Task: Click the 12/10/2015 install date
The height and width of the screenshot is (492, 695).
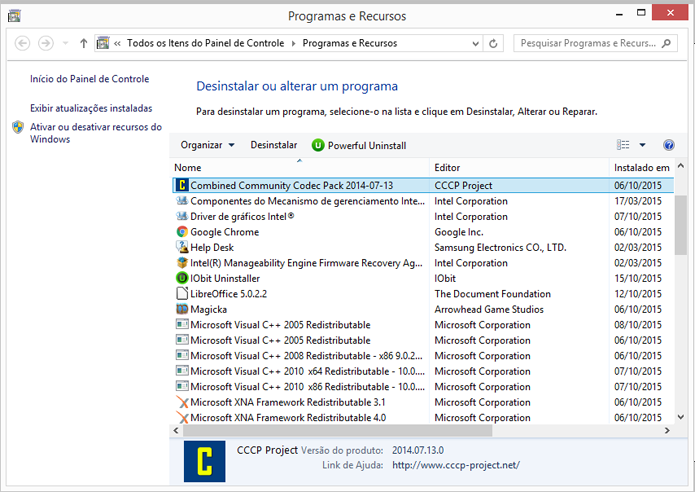Action: point(638,294)
